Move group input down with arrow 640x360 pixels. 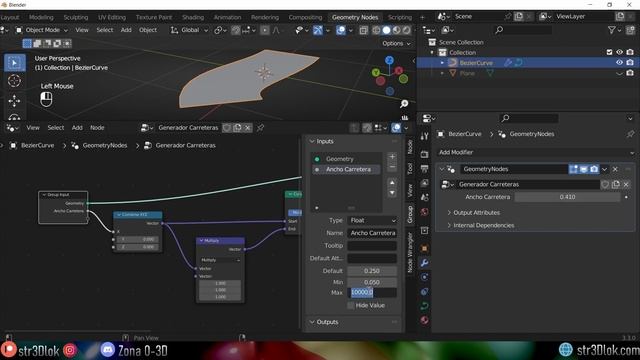point(392,193)
